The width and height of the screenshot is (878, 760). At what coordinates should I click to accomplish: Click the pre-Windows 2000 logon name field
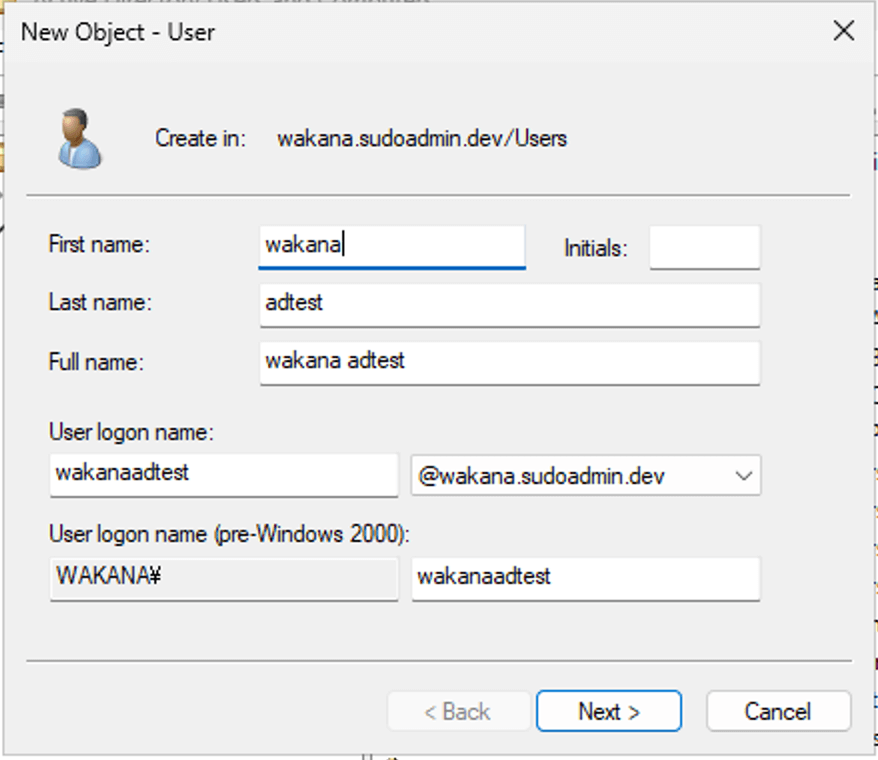(585, 577)
